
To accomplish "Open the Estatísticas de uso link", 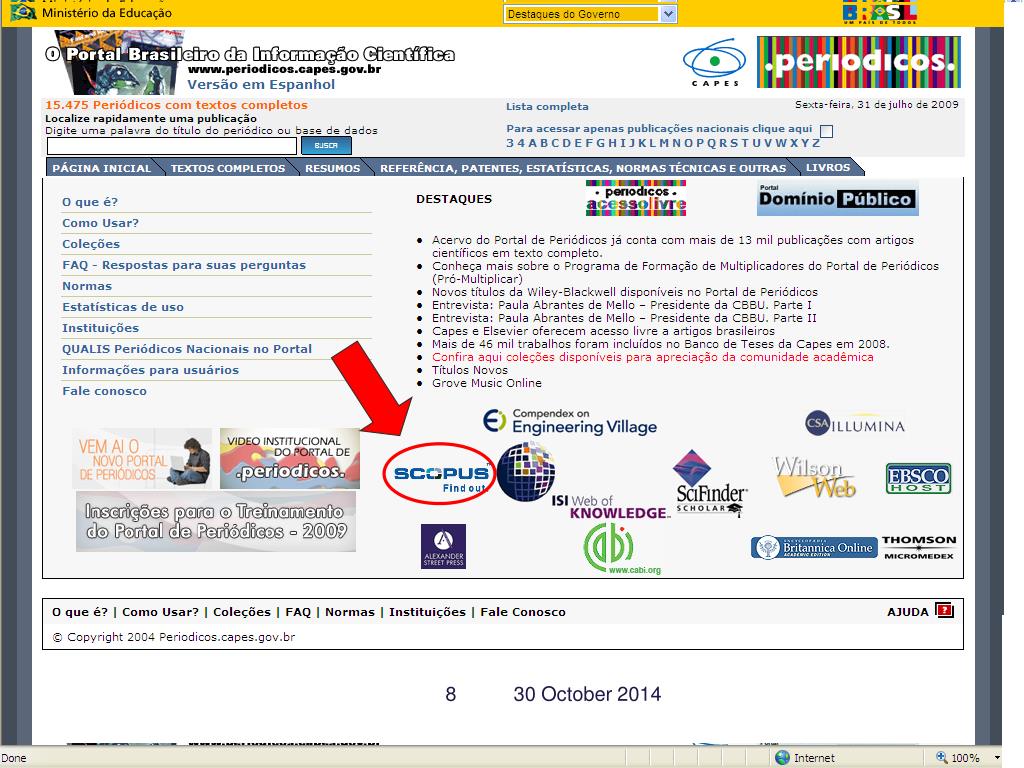I will 123,307.
